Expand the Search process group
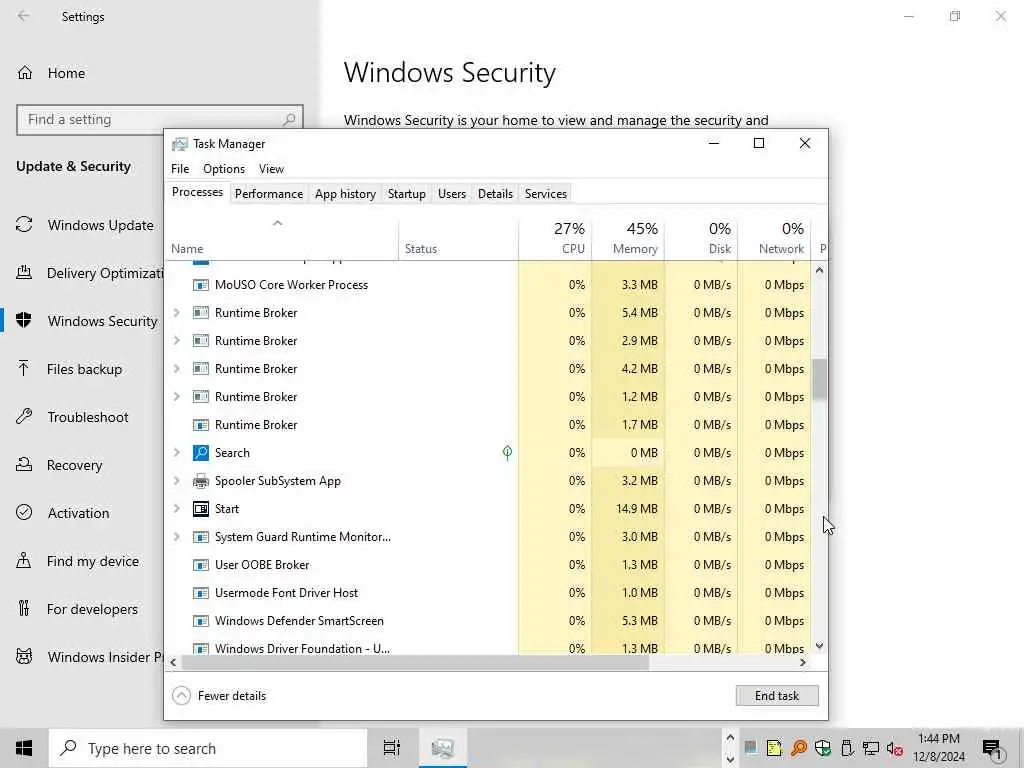The image size is (1024, 768). (x=176, y=453)
